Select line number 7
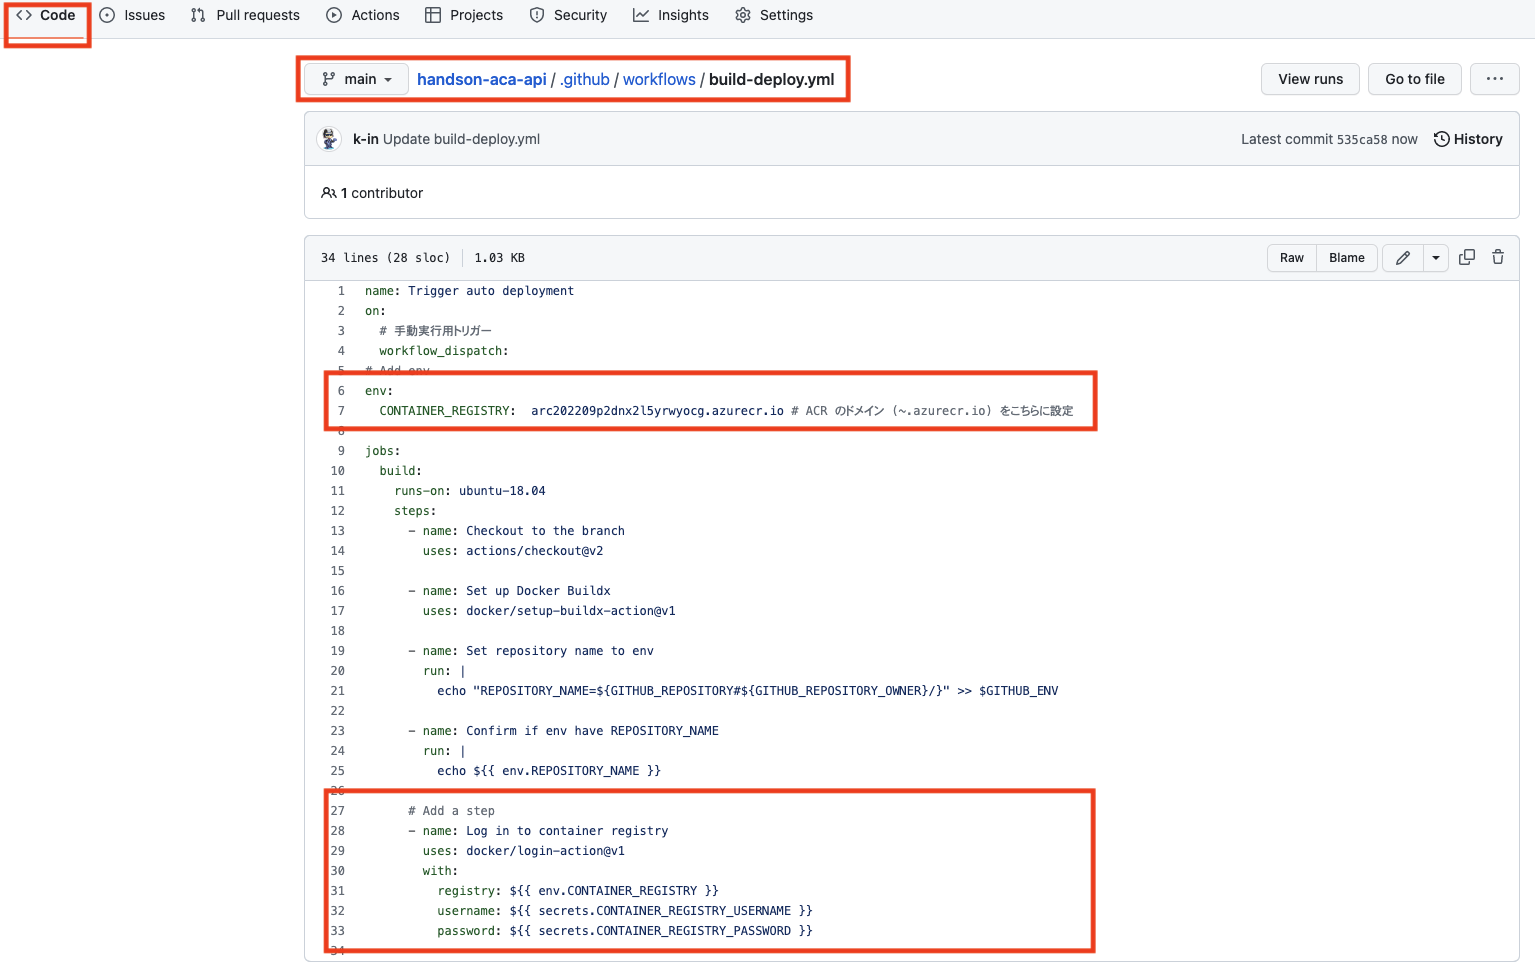The image size is (1535, 969). tap(341, 411)
